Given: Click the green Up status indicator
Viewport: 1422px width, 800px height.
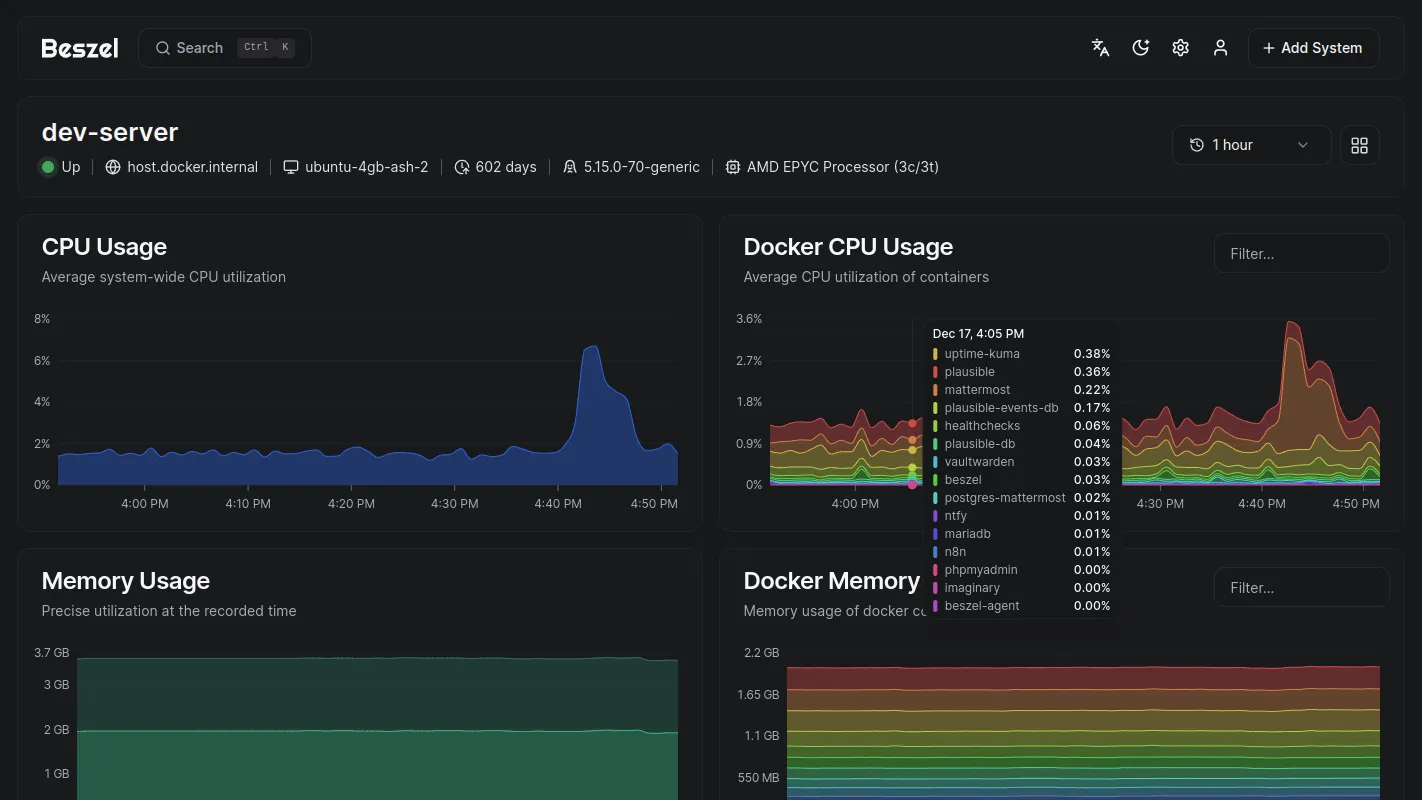Looking at the screenshot, I should pyautogui.click(x=48, y=167).
